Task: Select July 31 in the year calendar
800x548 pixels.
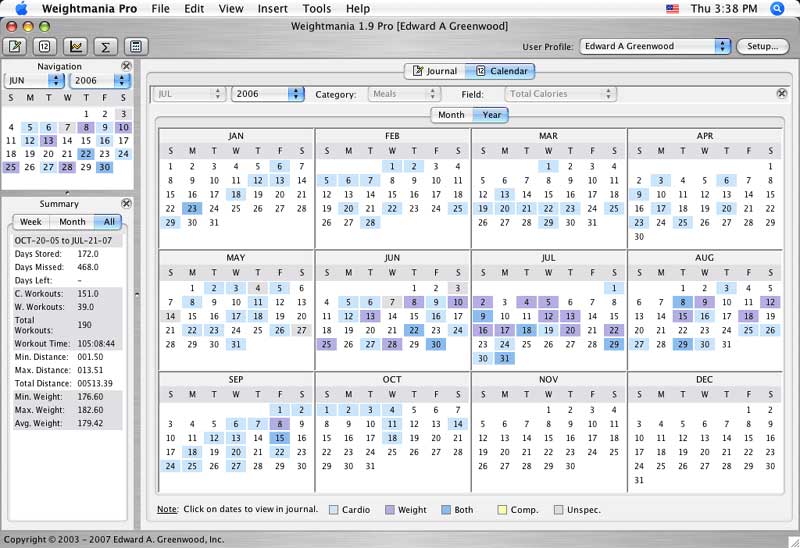Action: [x=505, y=358]
